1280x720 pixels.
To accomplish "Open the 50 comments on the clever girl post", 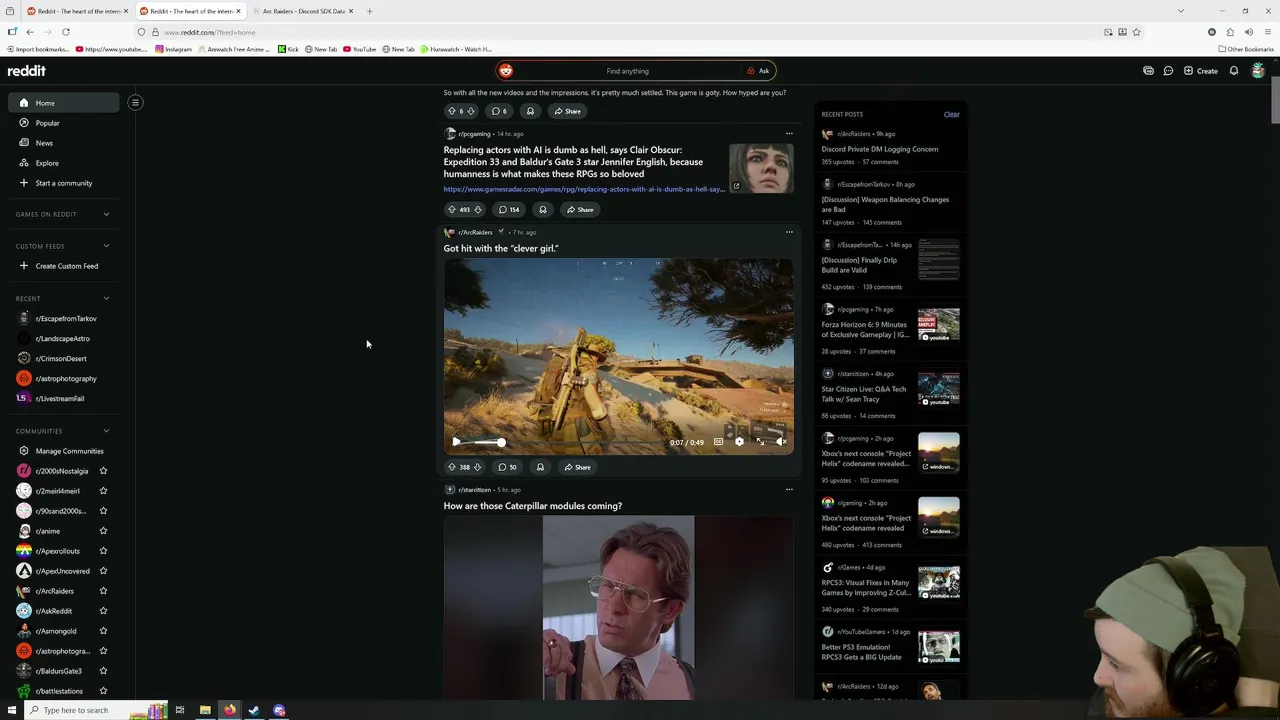I will pos(507,467).
